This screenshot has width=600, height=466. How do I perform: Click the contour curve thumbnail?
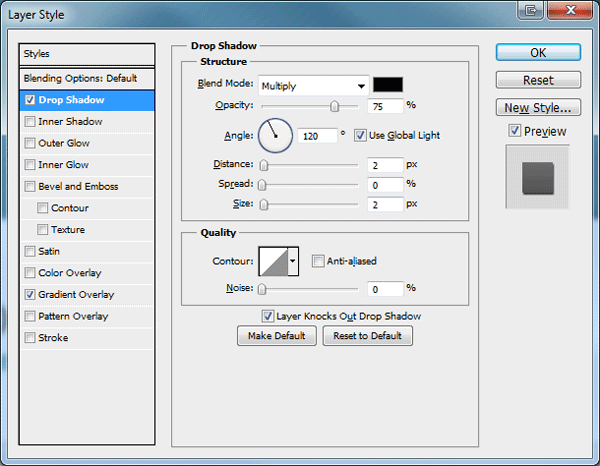coord(273,261)
